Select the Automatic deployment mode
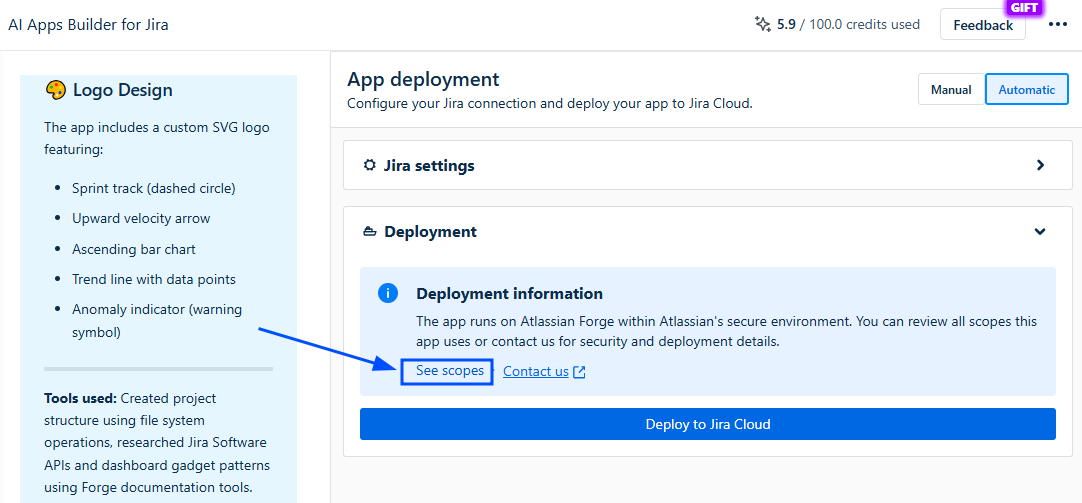The height and width of the screenshot is (503, 1082). [1026, 89]
